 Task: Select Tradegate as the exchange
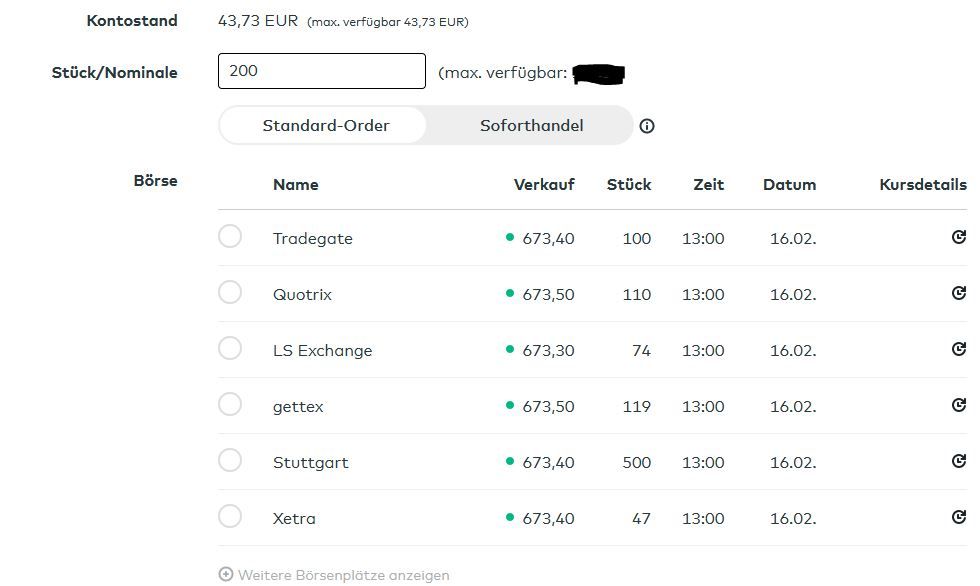point(230,237)
